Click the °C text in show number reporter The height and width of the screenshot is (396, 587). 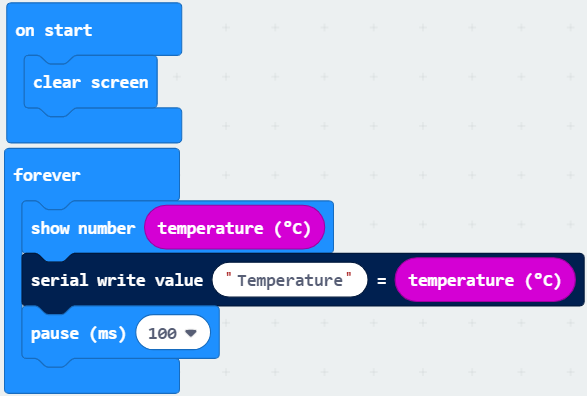pos(292,228)
